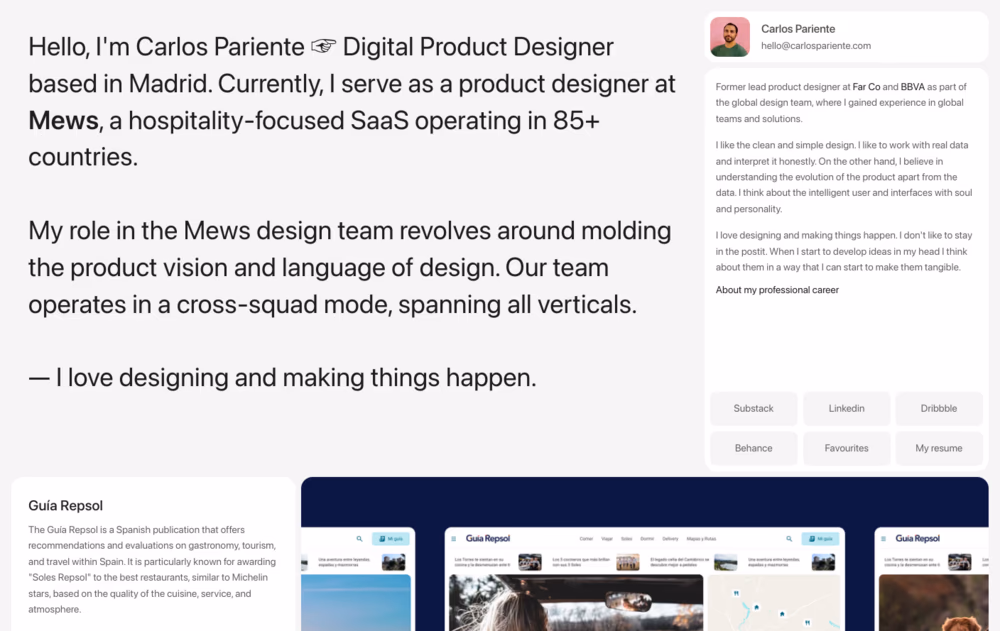Select 'Delivery' in the mockup navigation

[x=670, y=538]
